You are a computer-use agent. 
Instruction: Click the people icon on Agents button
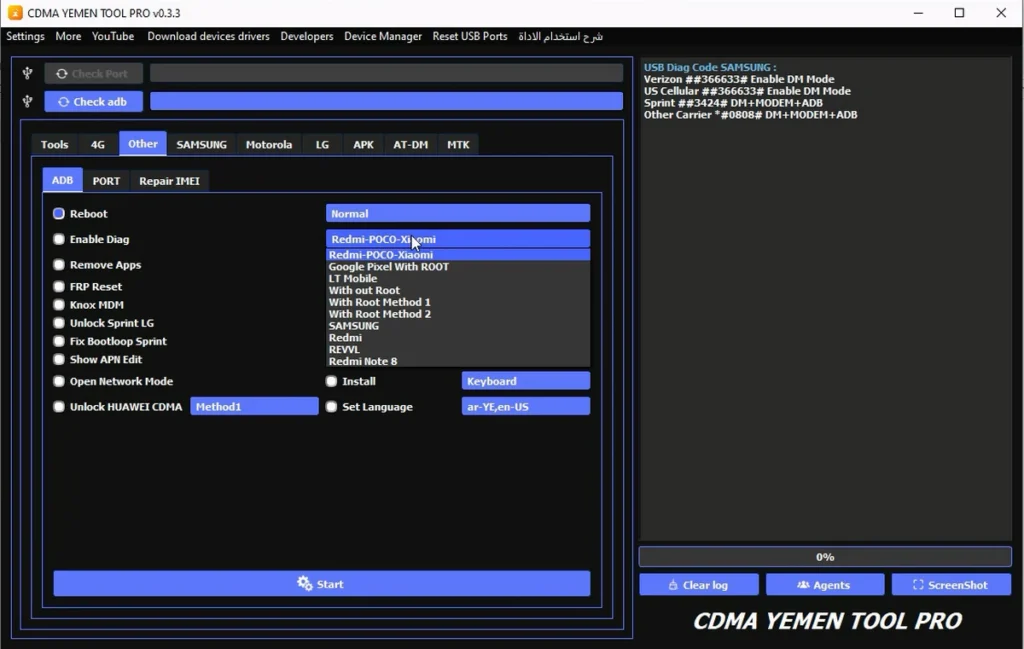click(803, 585)
